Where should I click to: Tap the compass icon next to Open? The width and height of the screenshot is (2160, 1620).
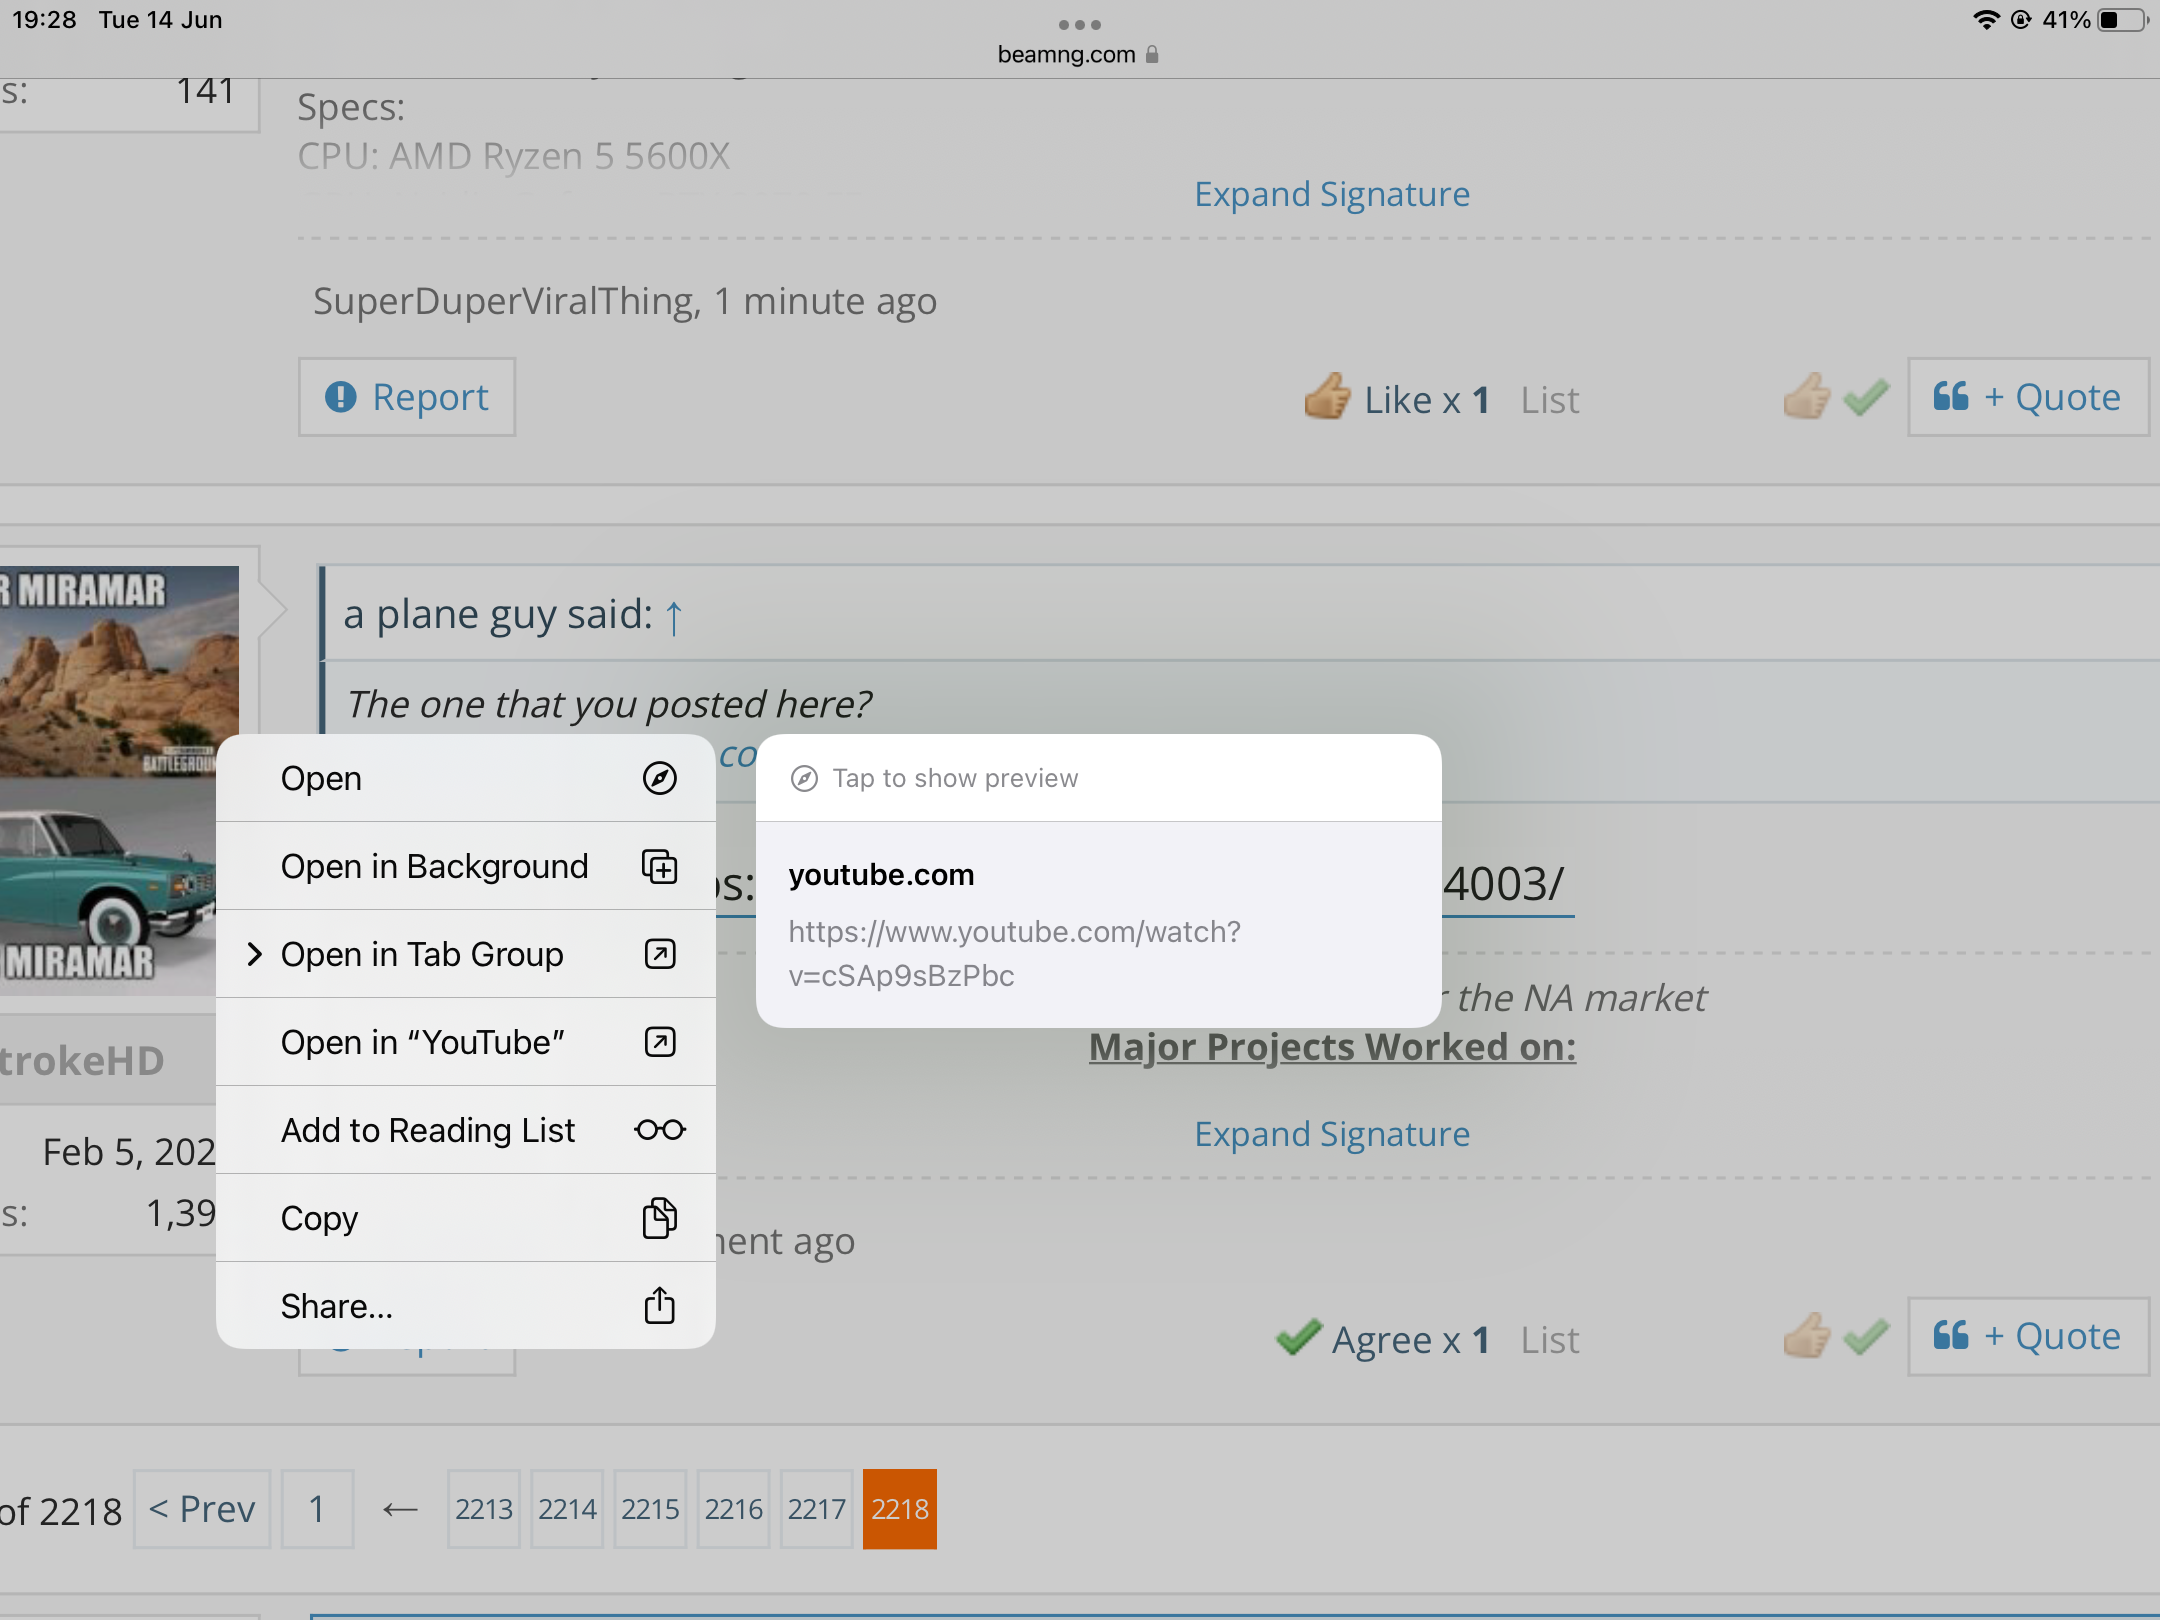click(x=659, y=778)
